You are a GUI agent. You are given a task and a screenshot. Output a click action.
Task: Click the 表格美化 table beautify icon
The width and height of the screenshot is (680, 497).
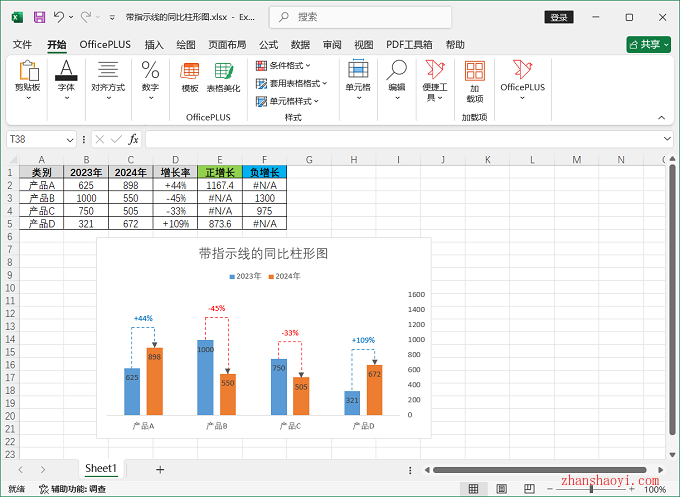click(x=223, y=77)
